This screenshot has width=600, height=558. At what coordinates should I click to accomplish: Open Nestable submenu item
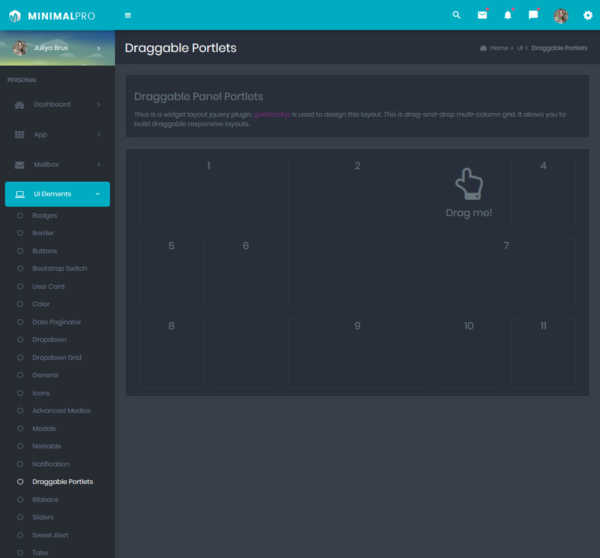coord(47,447)
